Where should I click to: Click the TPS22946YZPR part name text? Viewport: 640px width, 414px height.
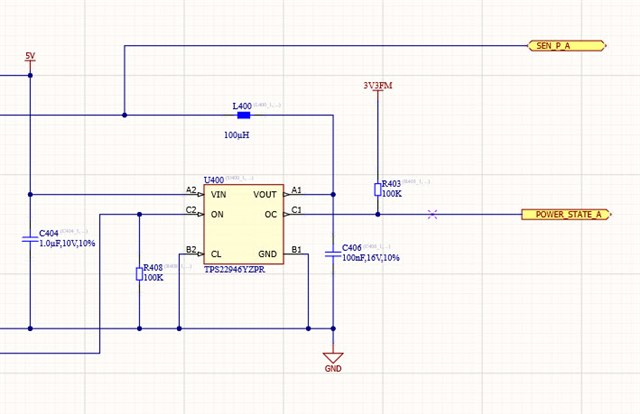click(x=234, y=270)
